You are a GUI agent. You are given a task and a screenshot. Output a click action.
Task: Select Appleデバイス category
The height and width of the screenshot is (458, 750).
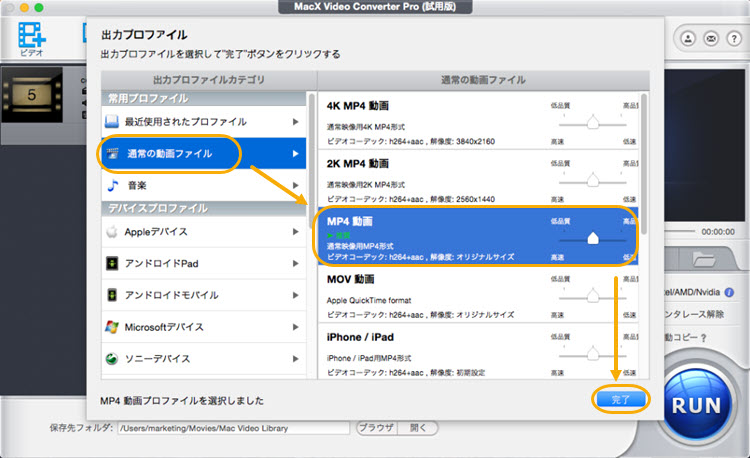point(204,231)
